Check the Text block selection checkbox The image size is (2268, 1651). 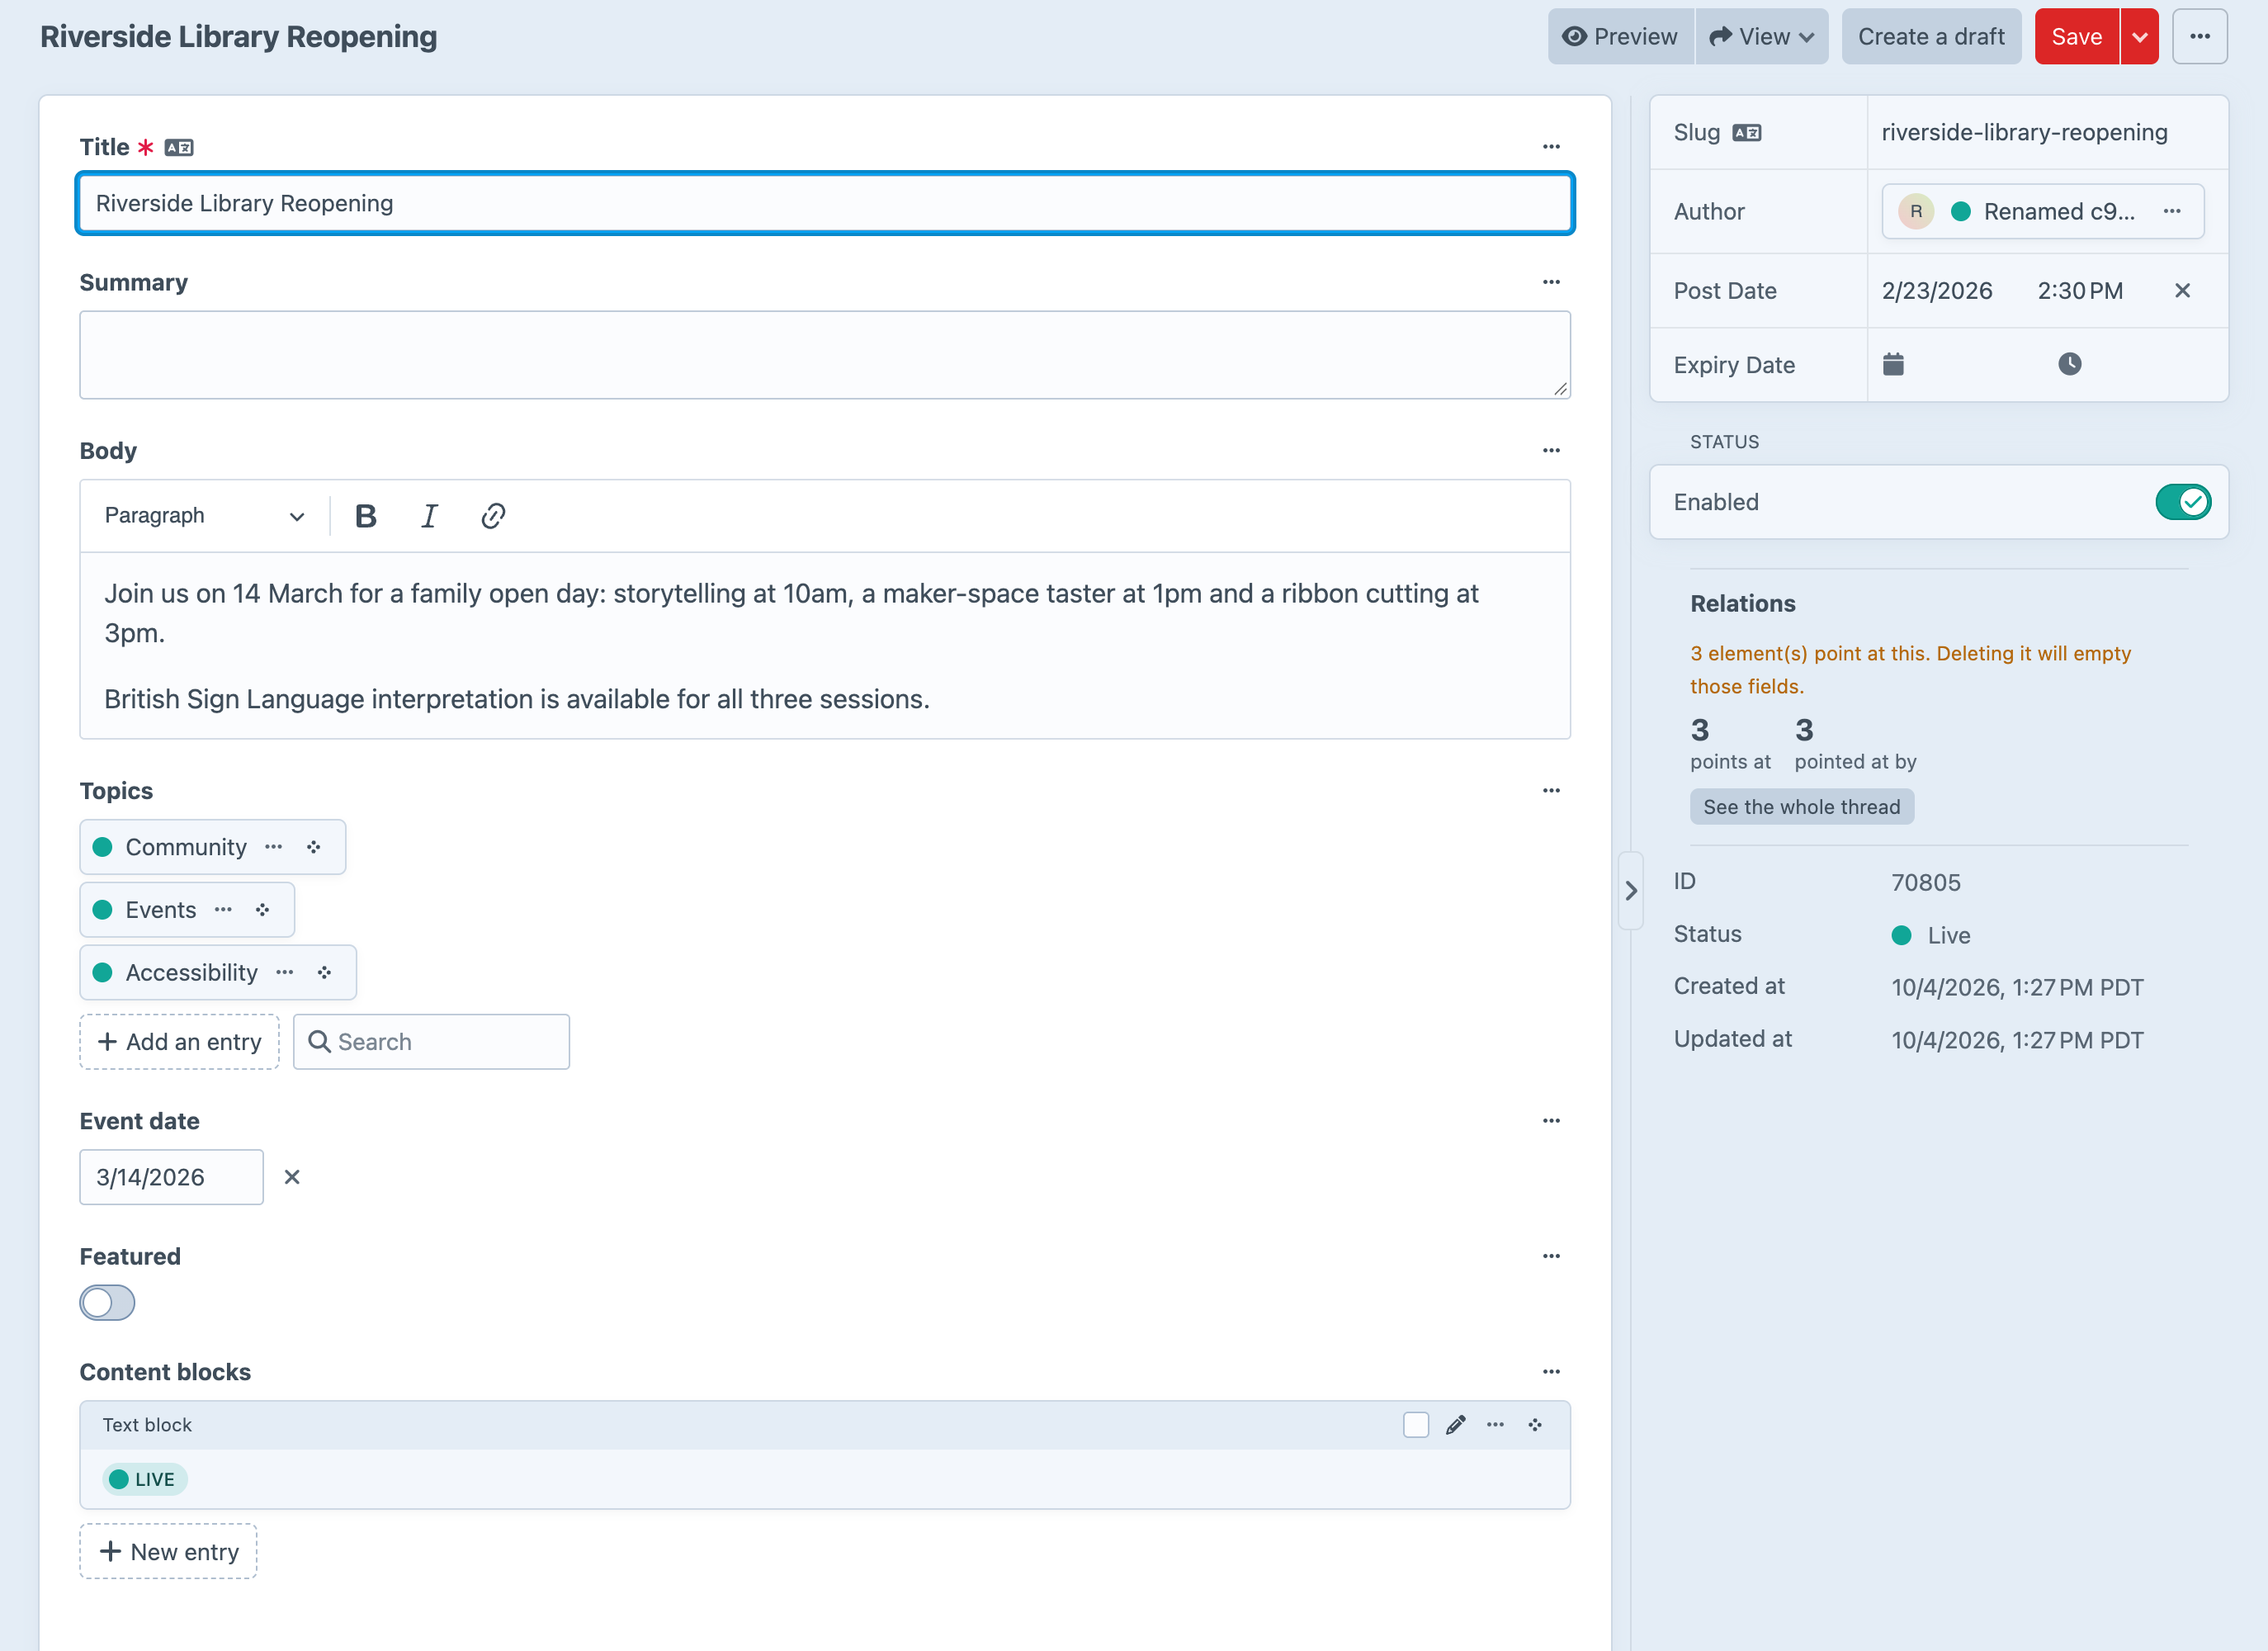tap(1416, 1425)
